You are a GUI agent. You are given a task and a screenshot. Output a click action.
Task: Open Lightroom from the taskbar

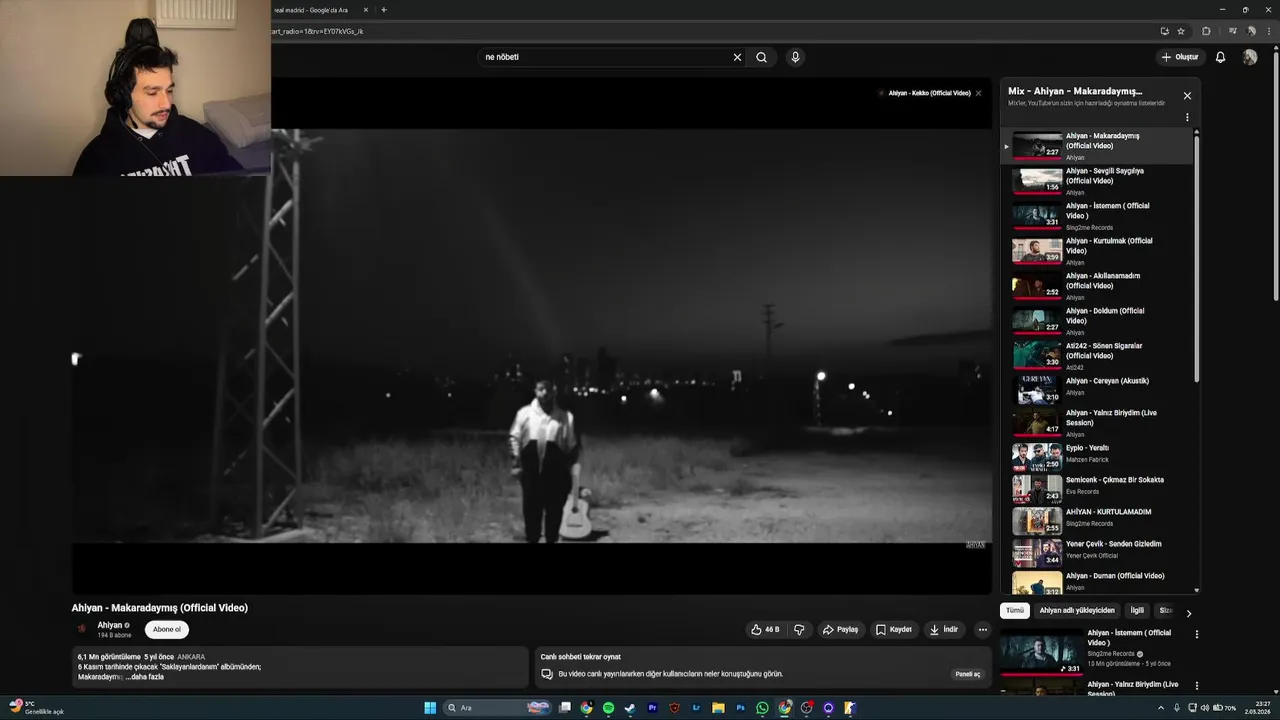click(696, 708)
